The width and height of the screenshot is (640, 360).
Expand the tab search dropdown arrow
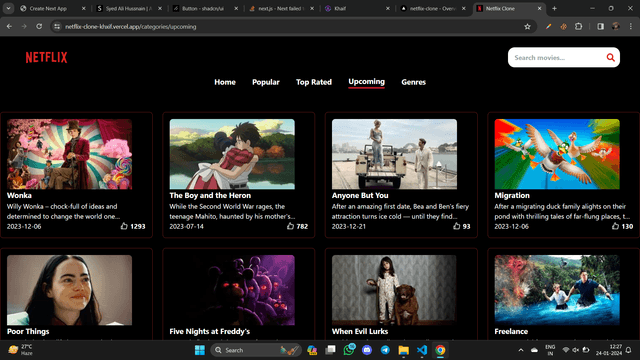point(8,8)
